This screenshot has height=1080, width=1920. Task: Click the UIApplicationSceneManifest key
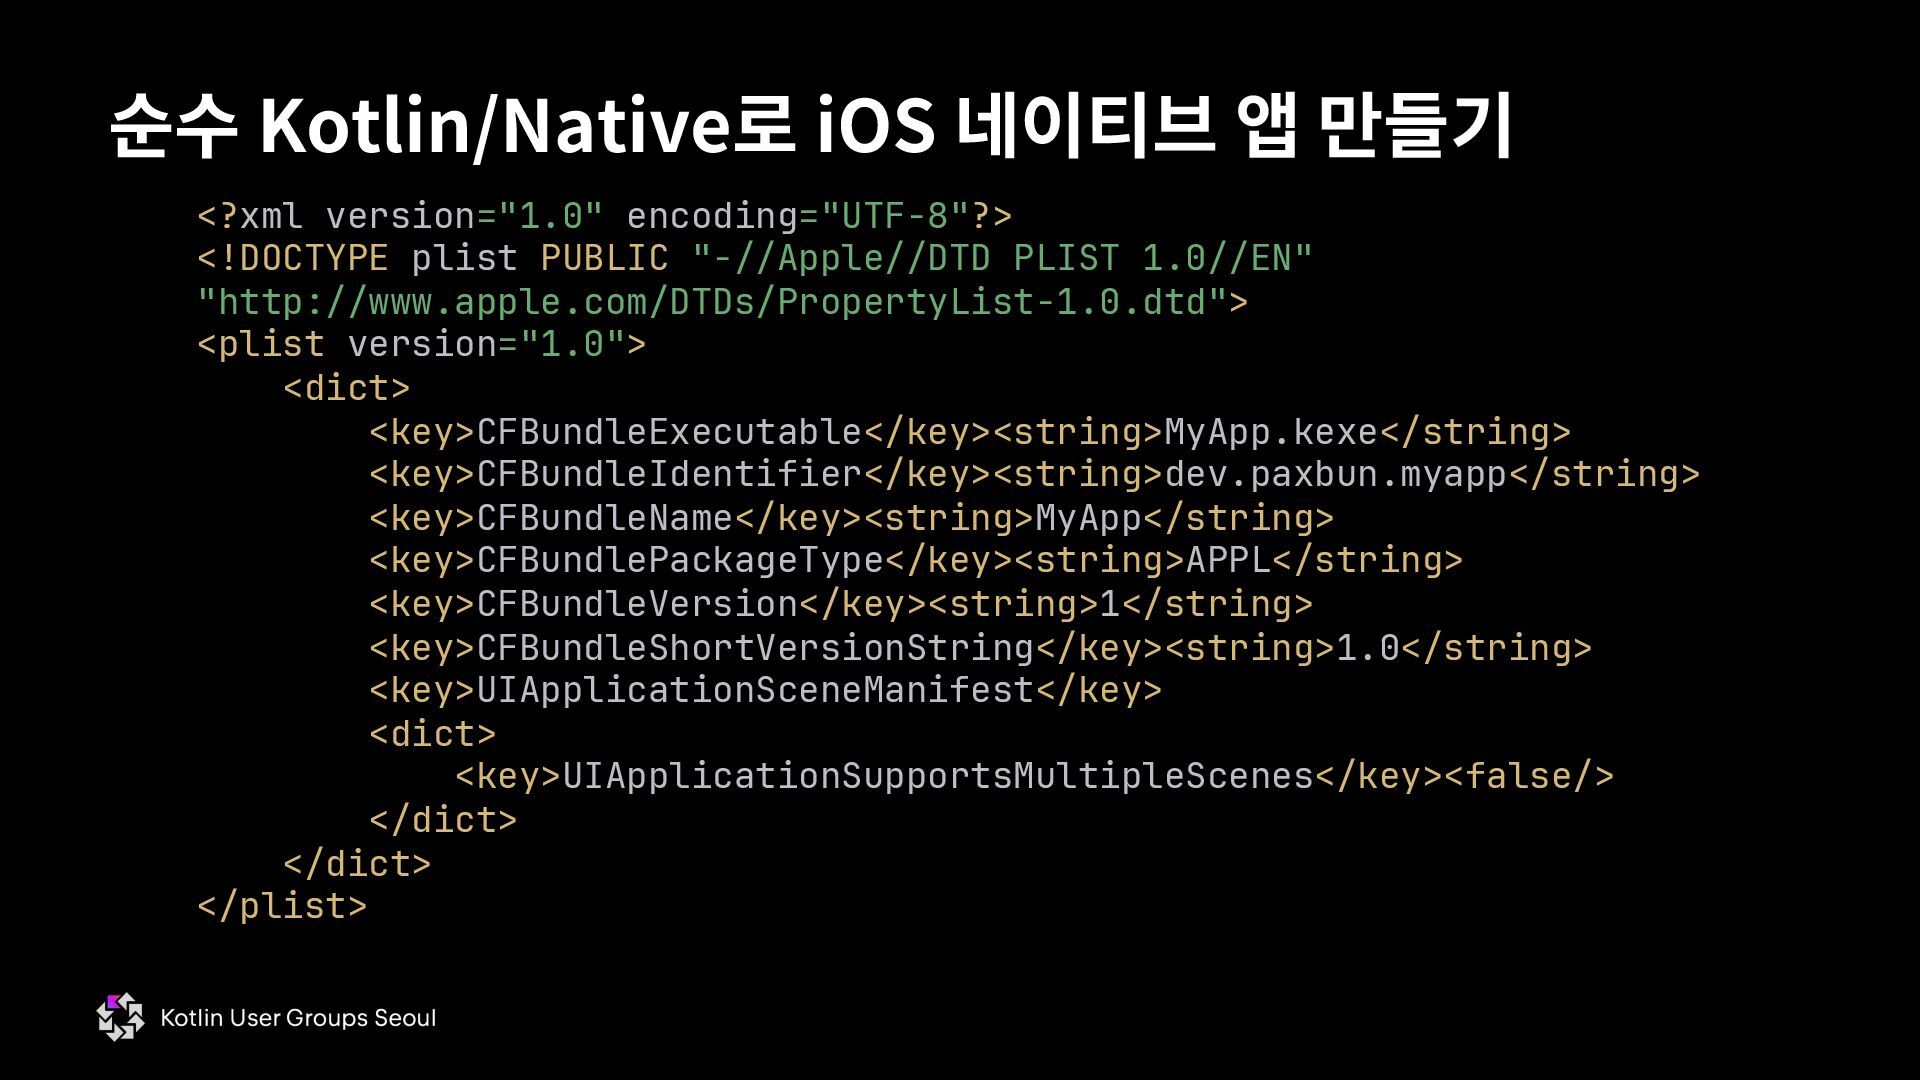pos(754,690)
